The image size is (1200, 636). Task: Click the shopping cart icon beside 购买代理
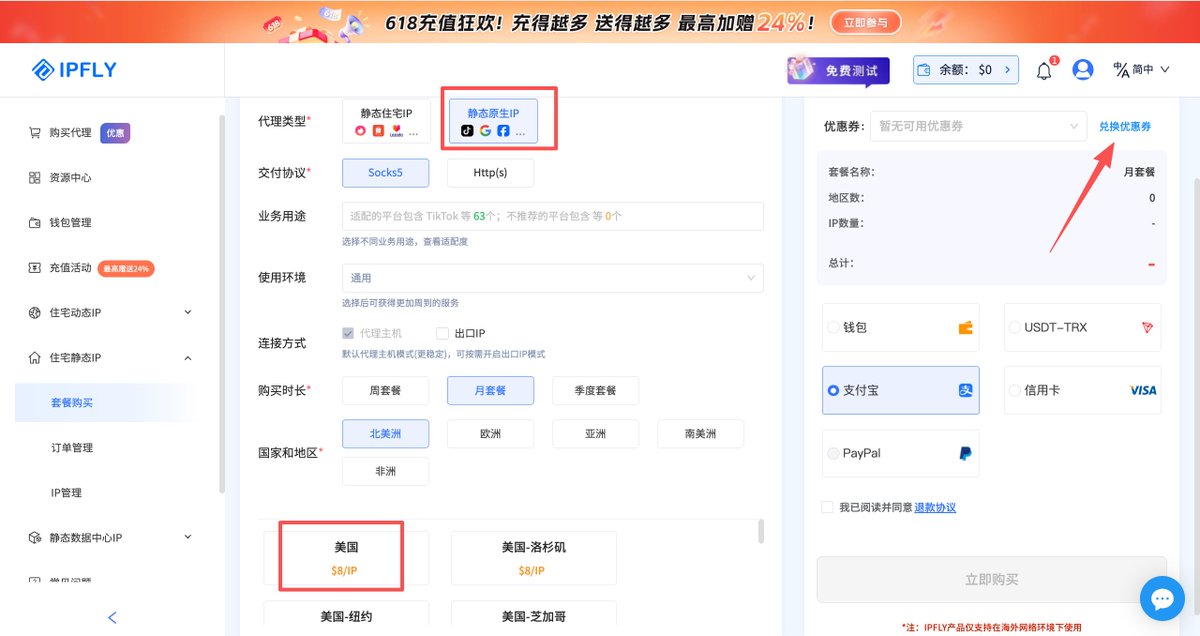pos(35,133)
